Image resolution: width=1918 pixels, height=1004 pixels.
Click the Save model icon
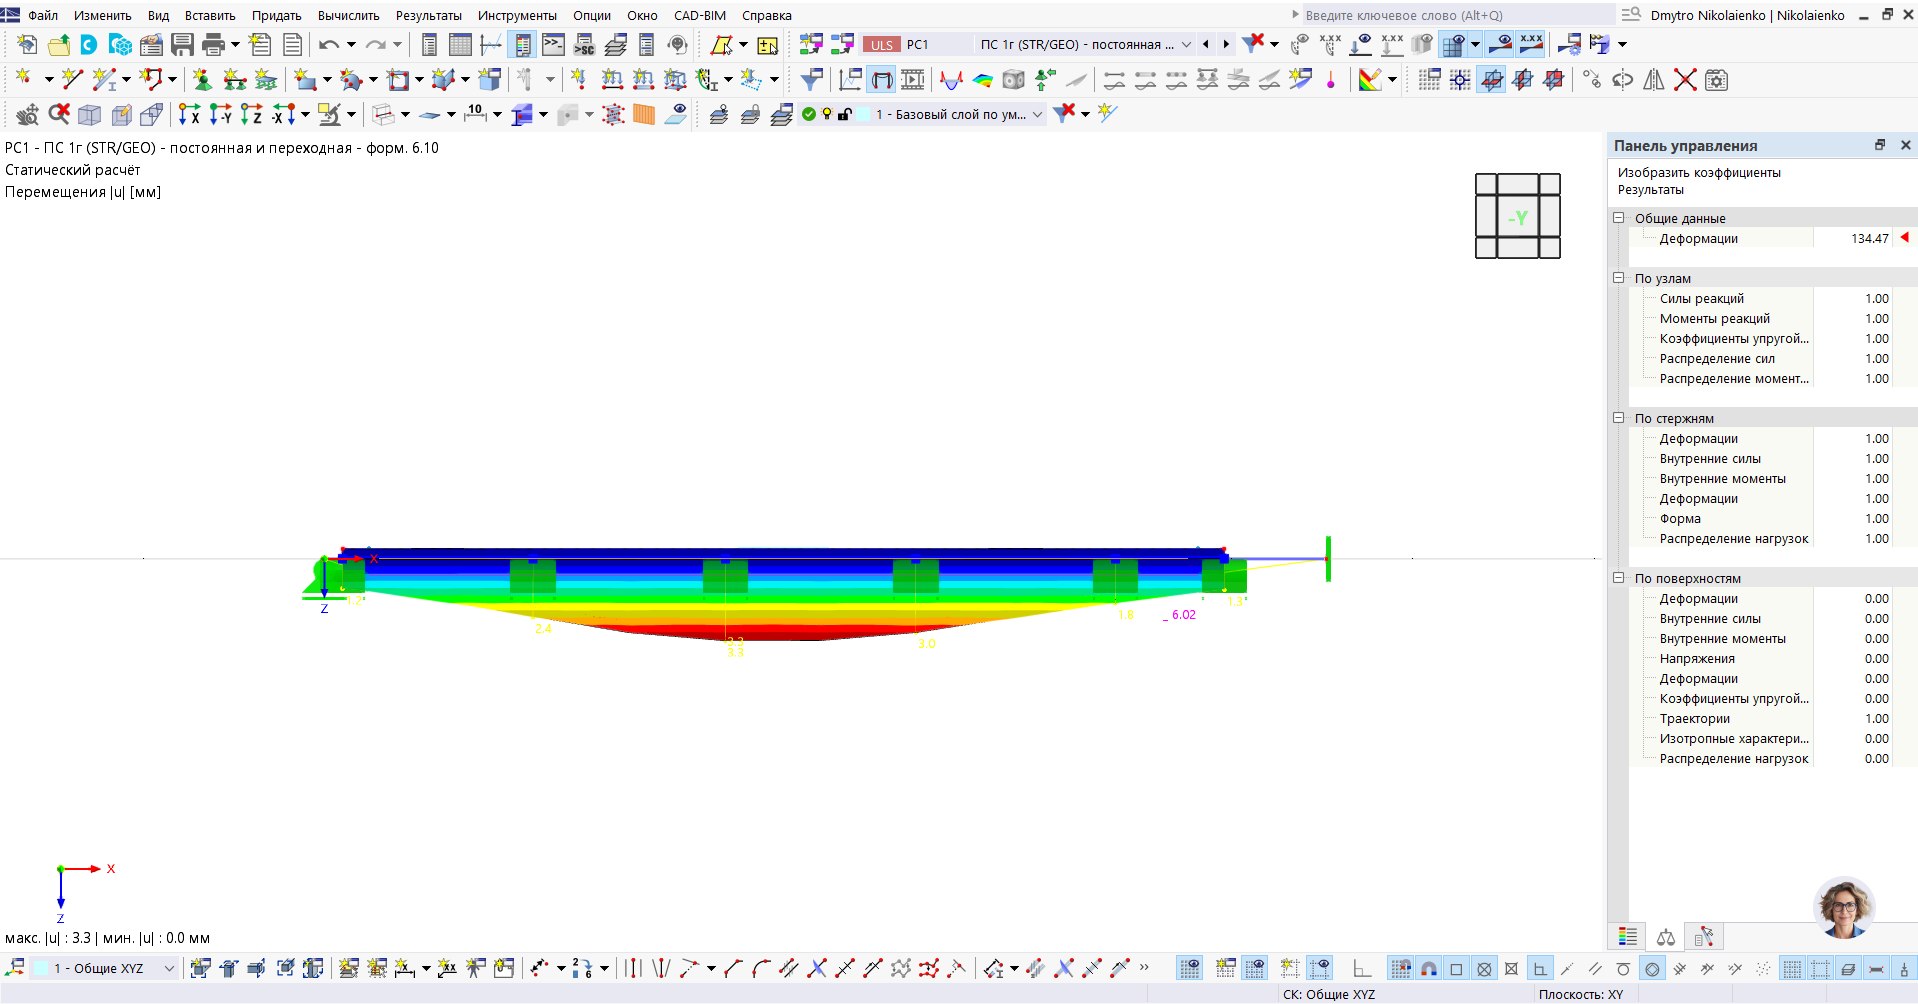point(182,45)
